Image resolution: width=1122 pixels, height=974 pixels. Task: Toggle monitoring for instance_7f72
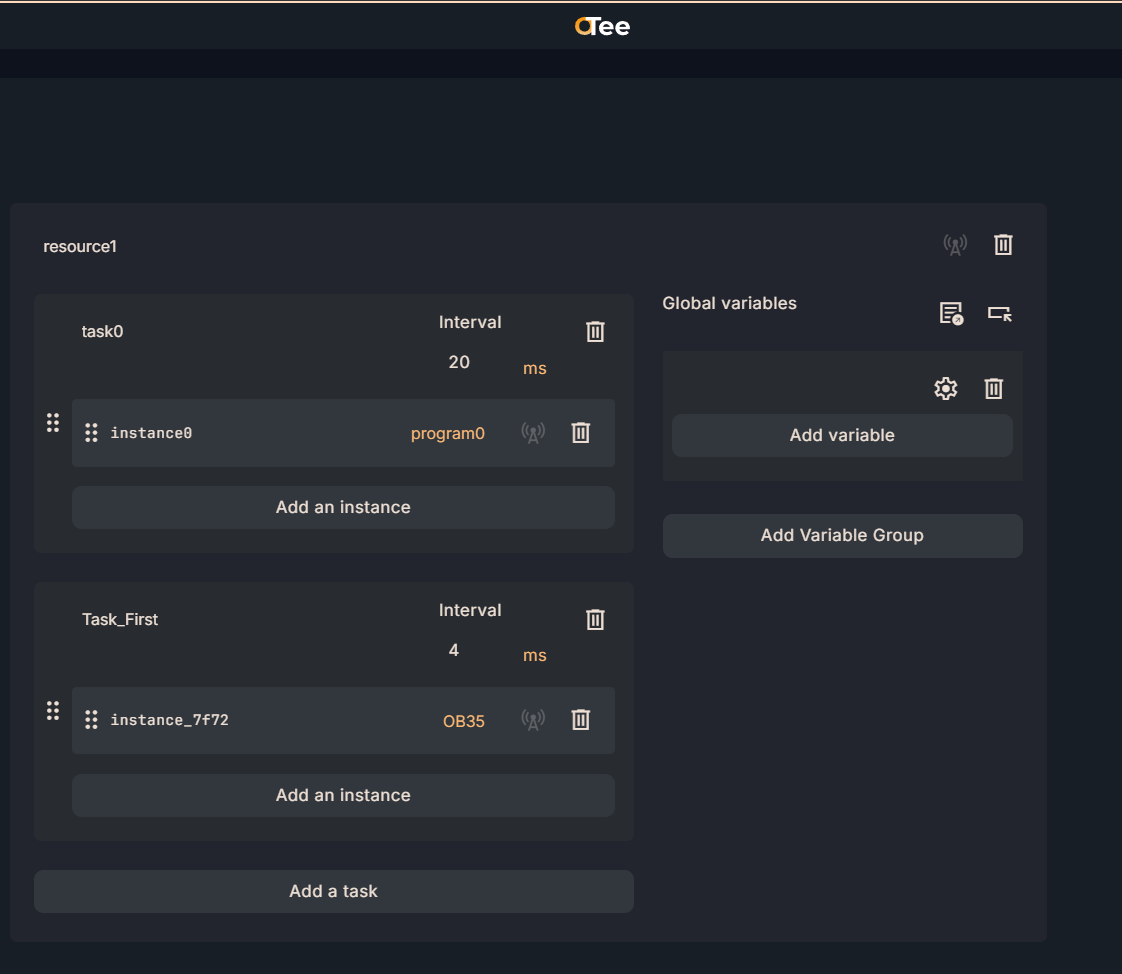(533, 720)
